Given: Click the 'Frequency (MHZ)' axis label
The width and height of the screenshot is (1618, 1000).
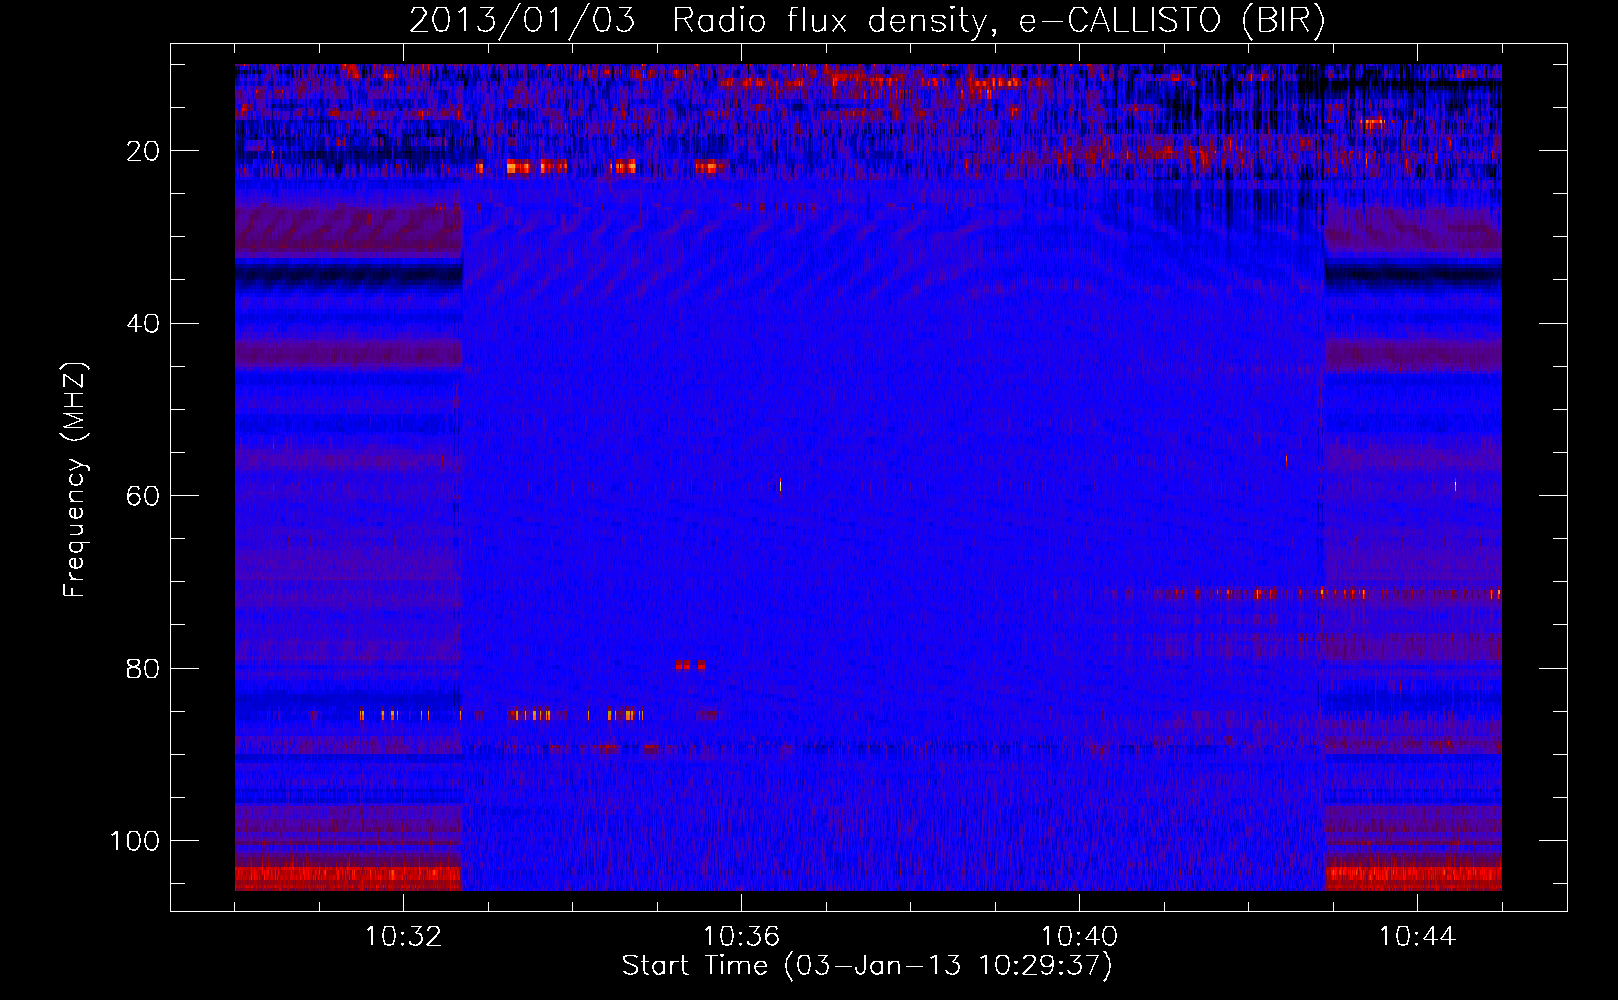Looking at the screenshot, I should pyautogui.click(x=75, y=480).
